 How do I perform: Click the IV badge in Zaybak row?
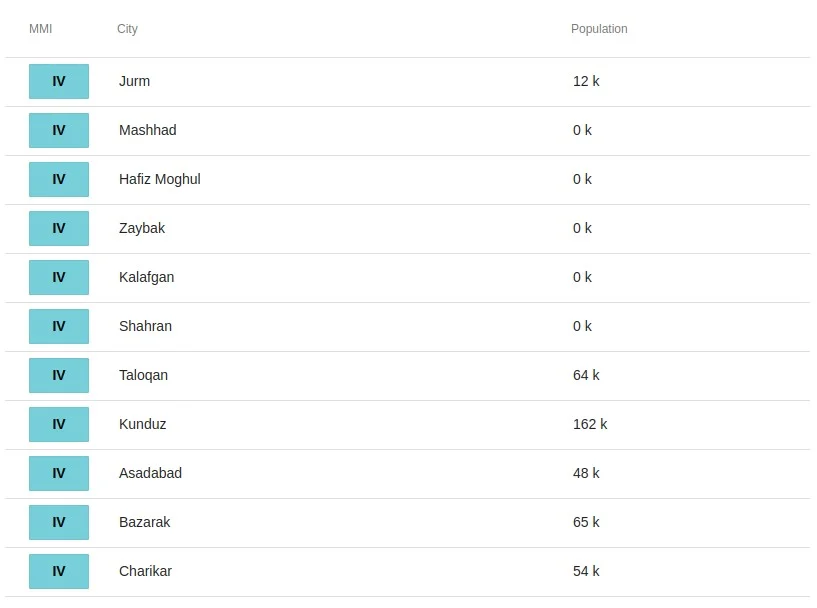pyautogui.click(x=59, y=228)
